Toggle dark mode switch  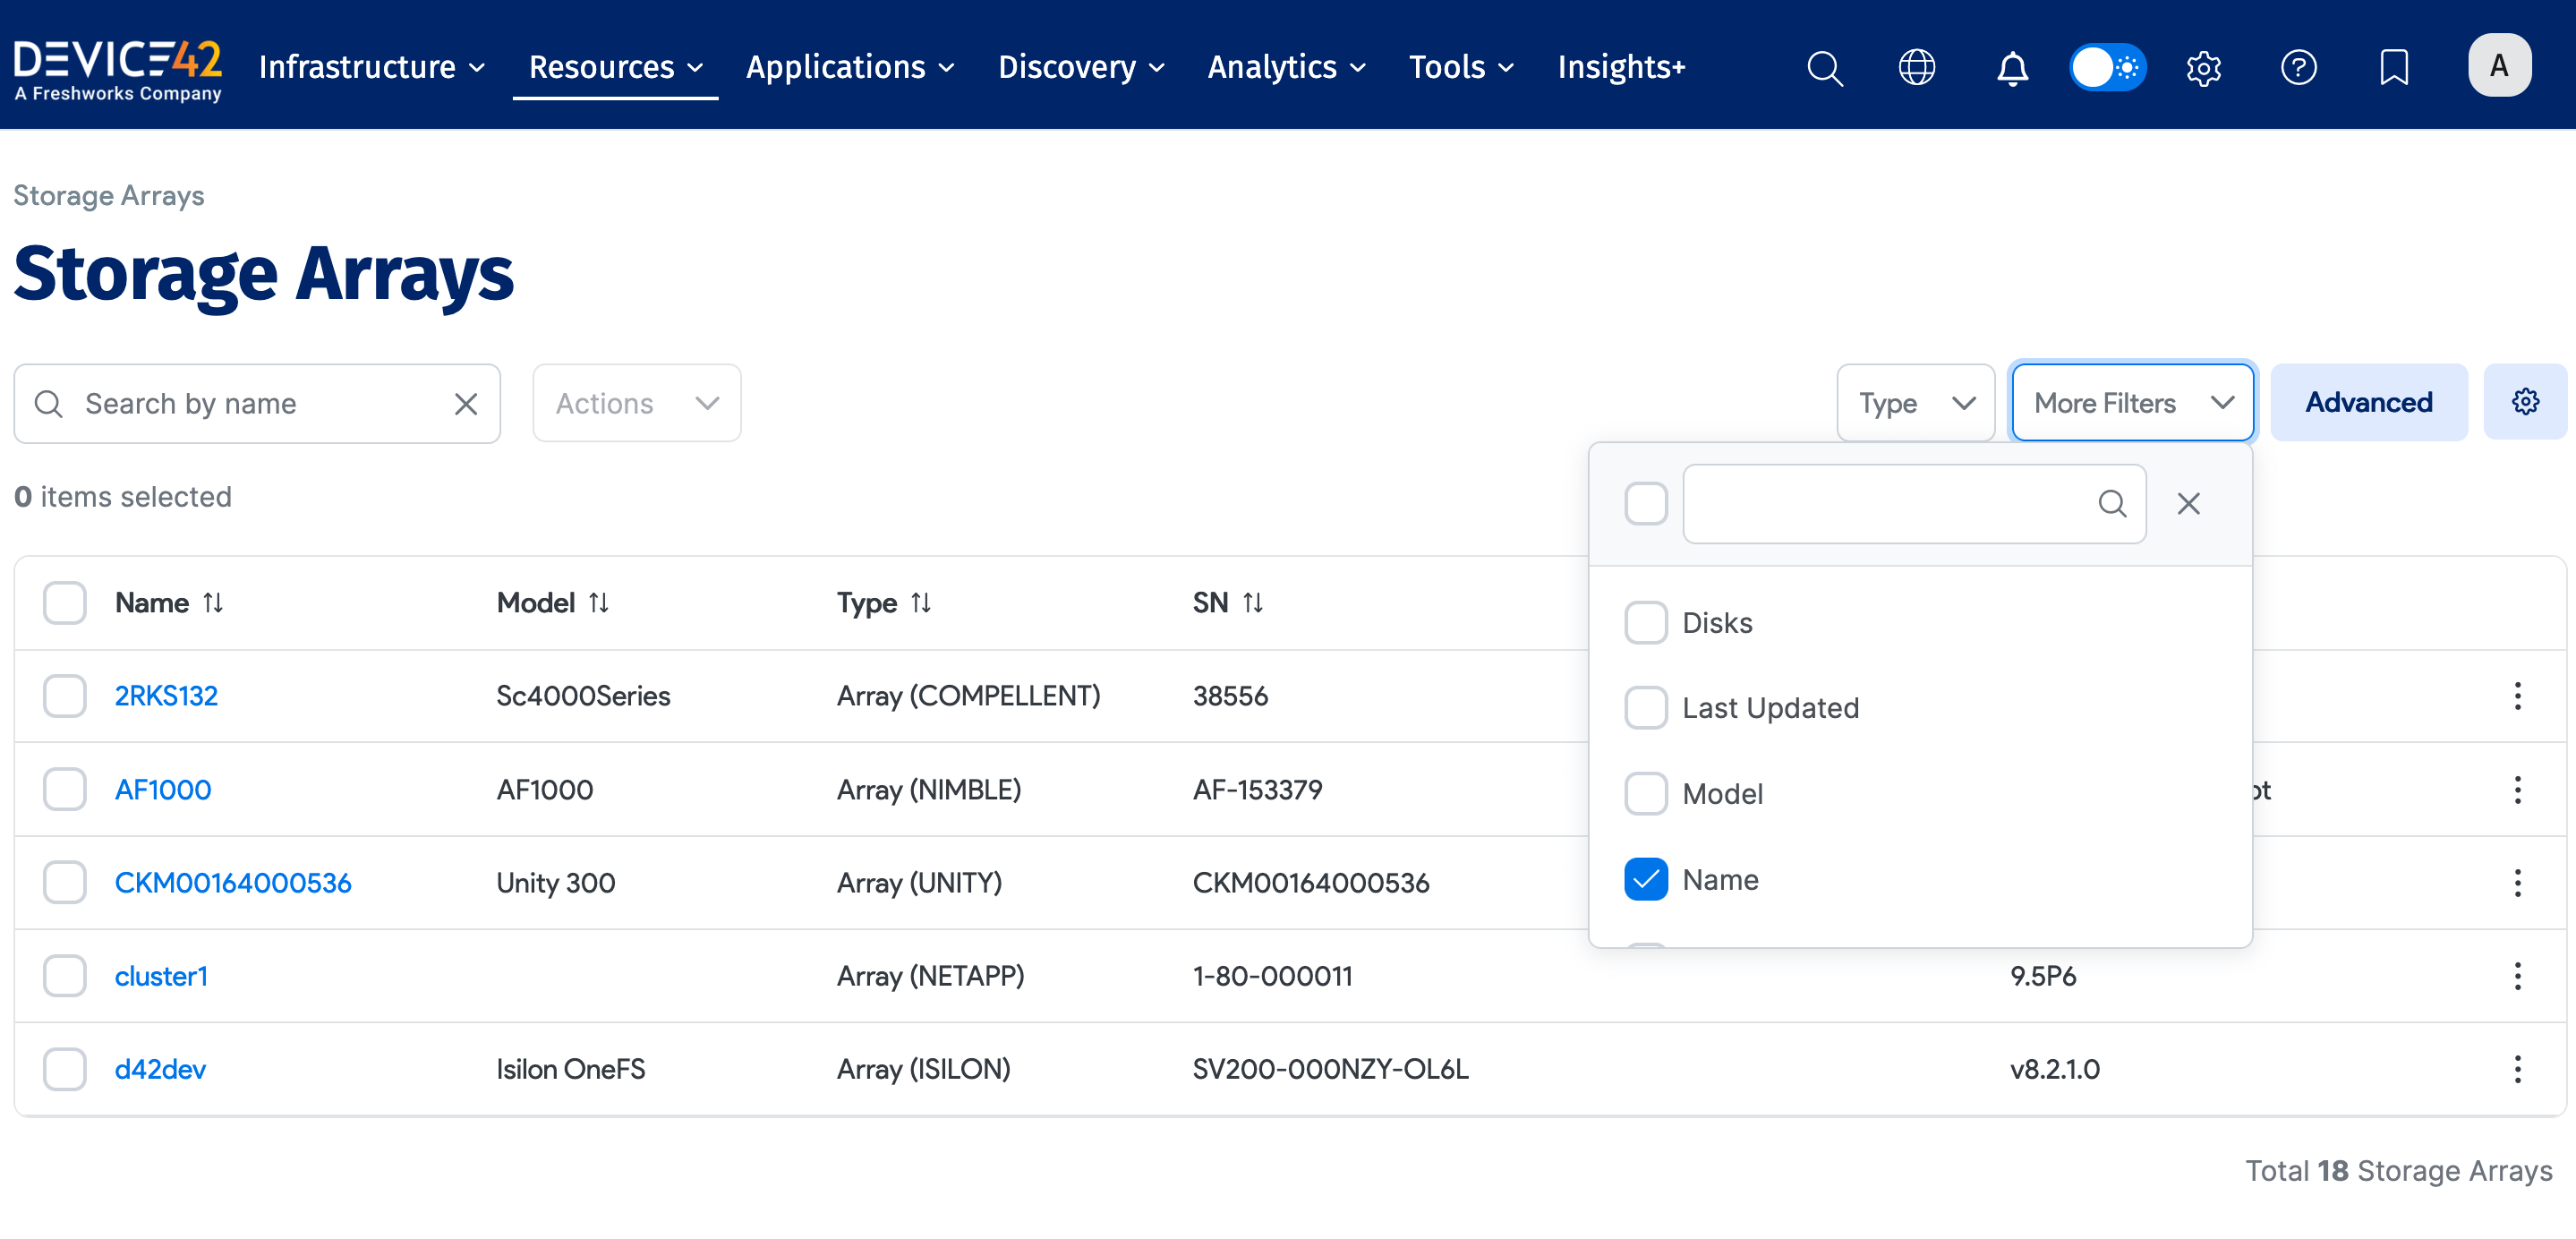click(x=2108, y=67)
